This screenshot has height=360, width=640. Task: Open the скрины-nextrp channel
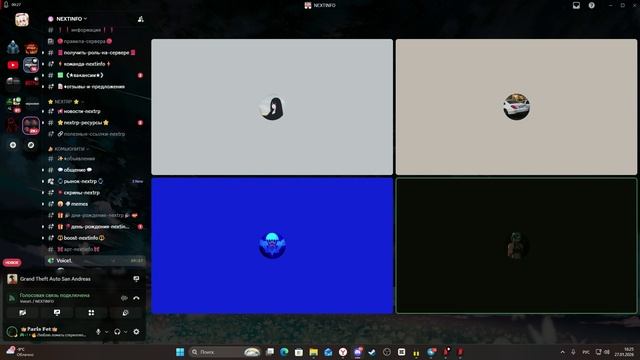(95, 193)
